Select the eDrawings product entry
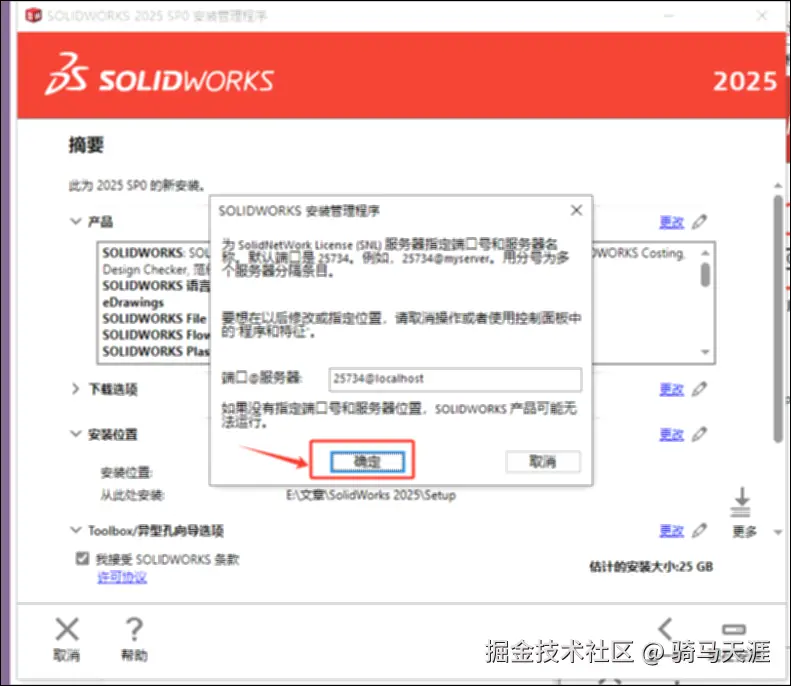Image resolution: width=791 pixels, height=686 pixels. 133,302
